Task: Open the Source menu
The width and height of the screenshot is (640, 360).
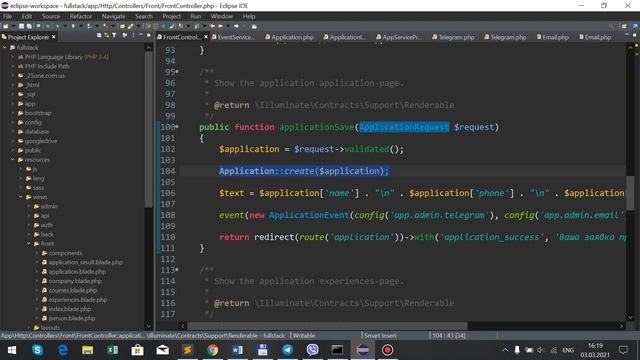Action: pos(51,16)
